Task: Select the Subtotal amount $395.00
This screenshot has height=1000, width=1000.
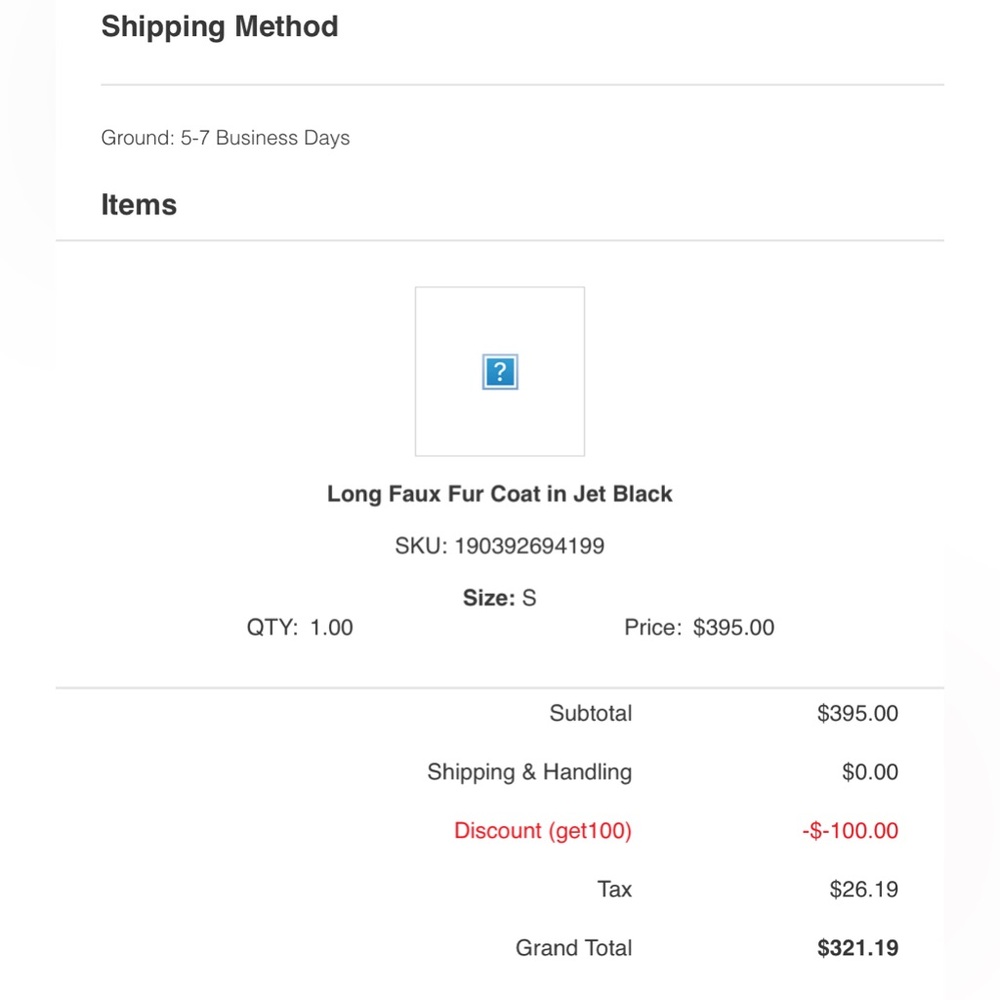Action: (857, 714)
